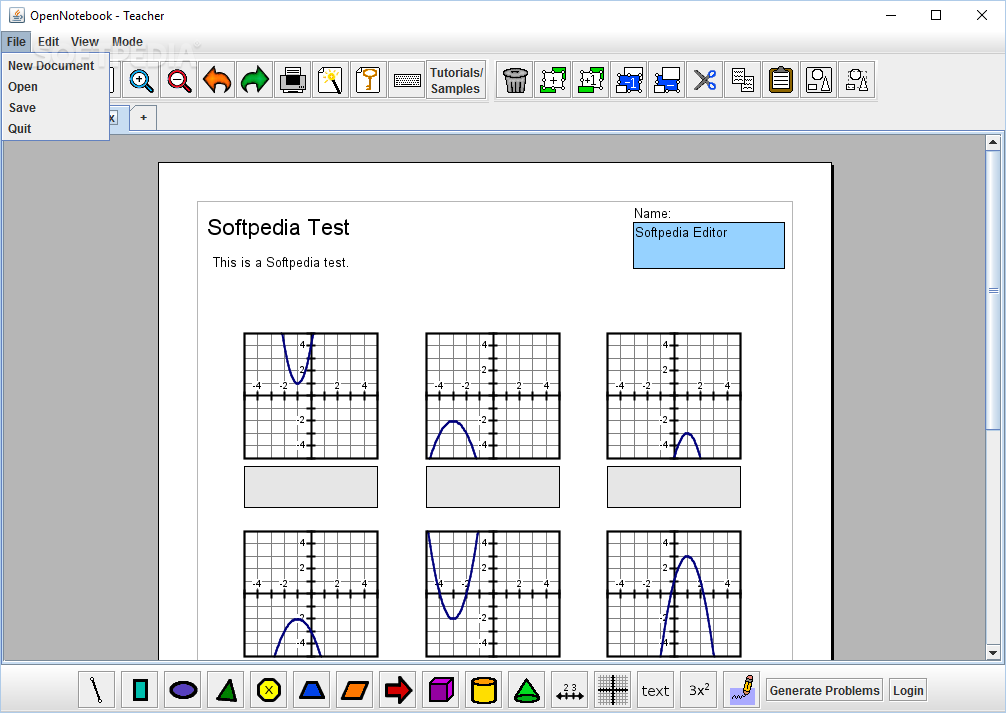The image size is (1006, 713).
Task: Choose Quit from File menu
Action: click(x=55, y=128)
